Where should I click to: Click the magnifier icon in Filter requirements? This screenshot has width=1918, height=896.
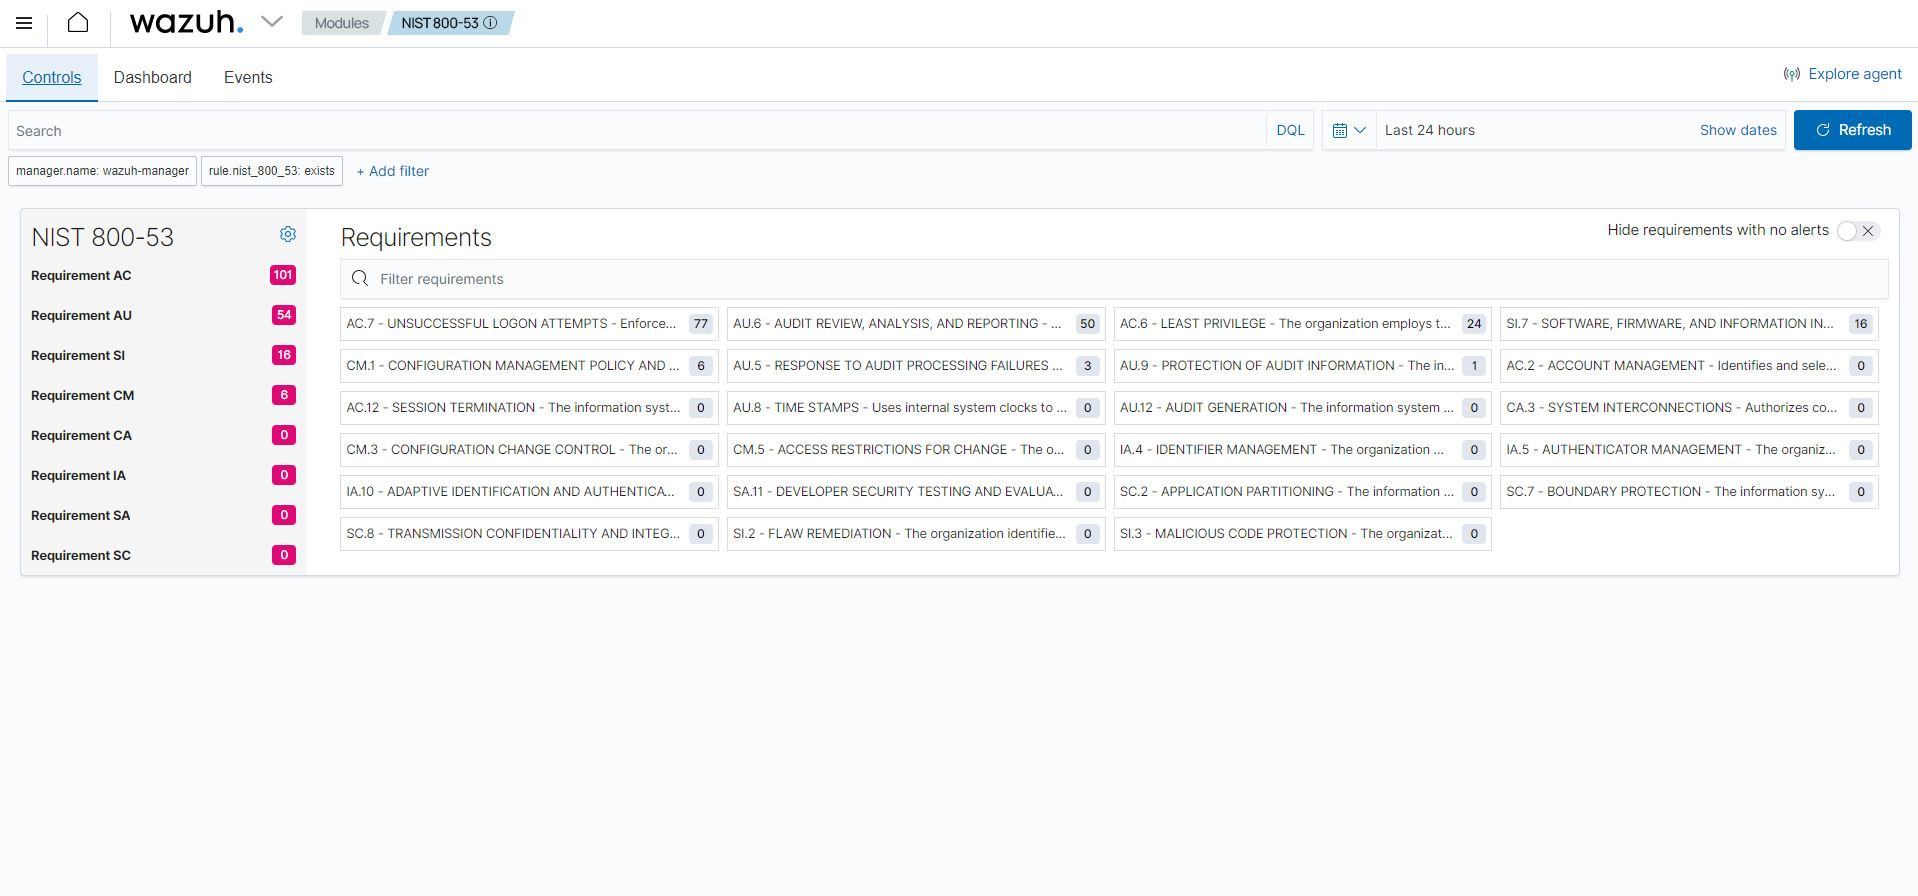[360, 279]
